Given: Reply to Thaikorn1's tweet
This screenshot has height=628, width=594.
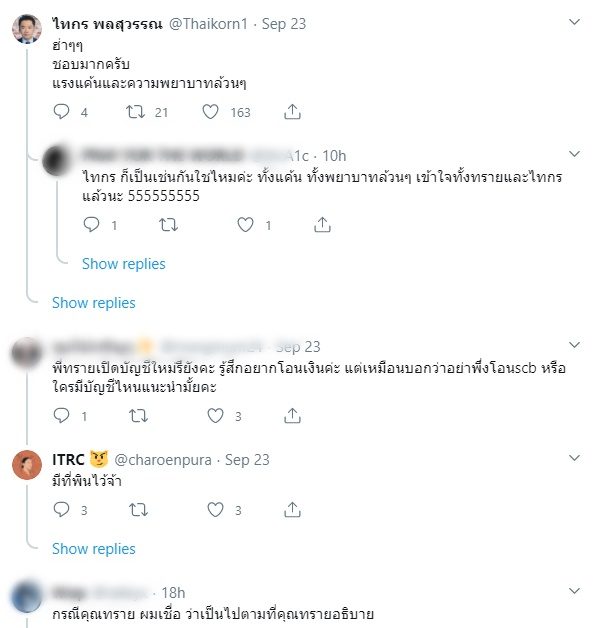Looking at the screenshot, I should point(61,112).
